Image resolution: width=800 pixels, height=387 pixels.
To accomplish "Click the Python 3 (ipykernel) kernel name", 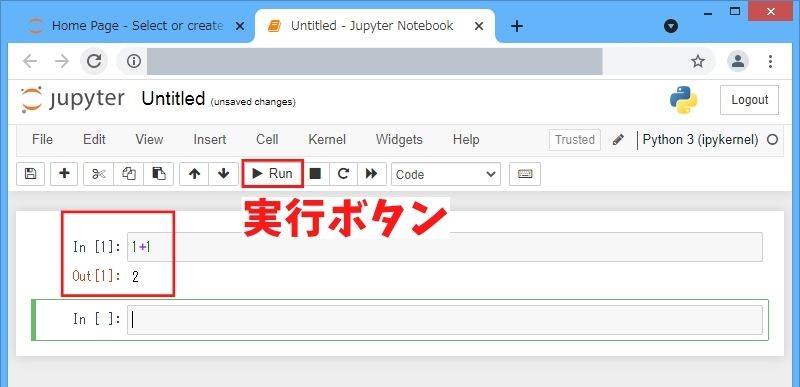I will click(x=701, y=140).
